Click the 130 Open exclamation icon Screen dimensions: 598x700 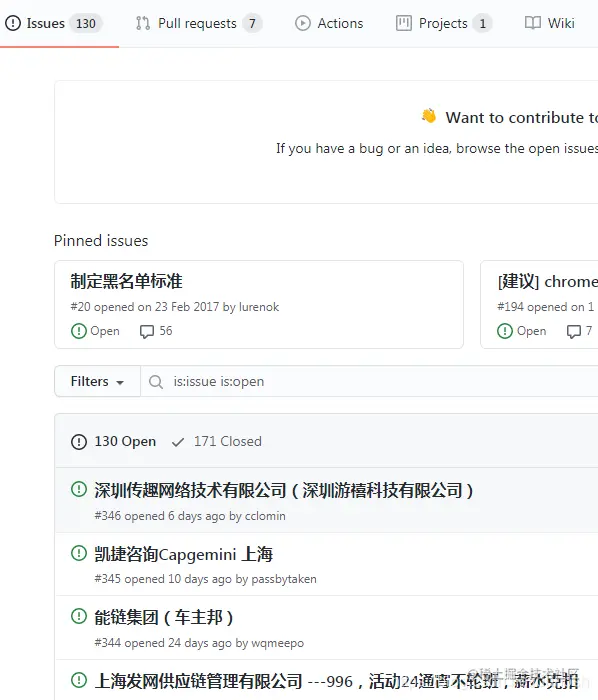79,442
